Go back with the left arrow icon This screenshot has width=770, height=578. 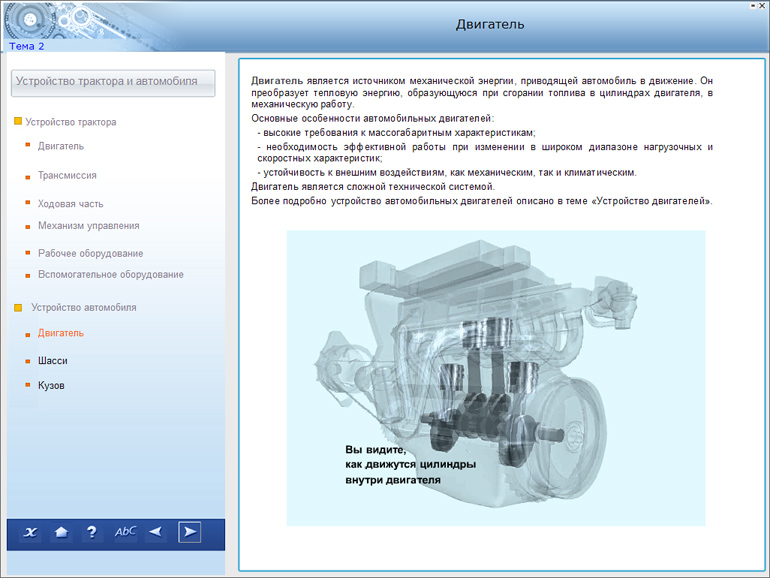(x=155, y=532)
